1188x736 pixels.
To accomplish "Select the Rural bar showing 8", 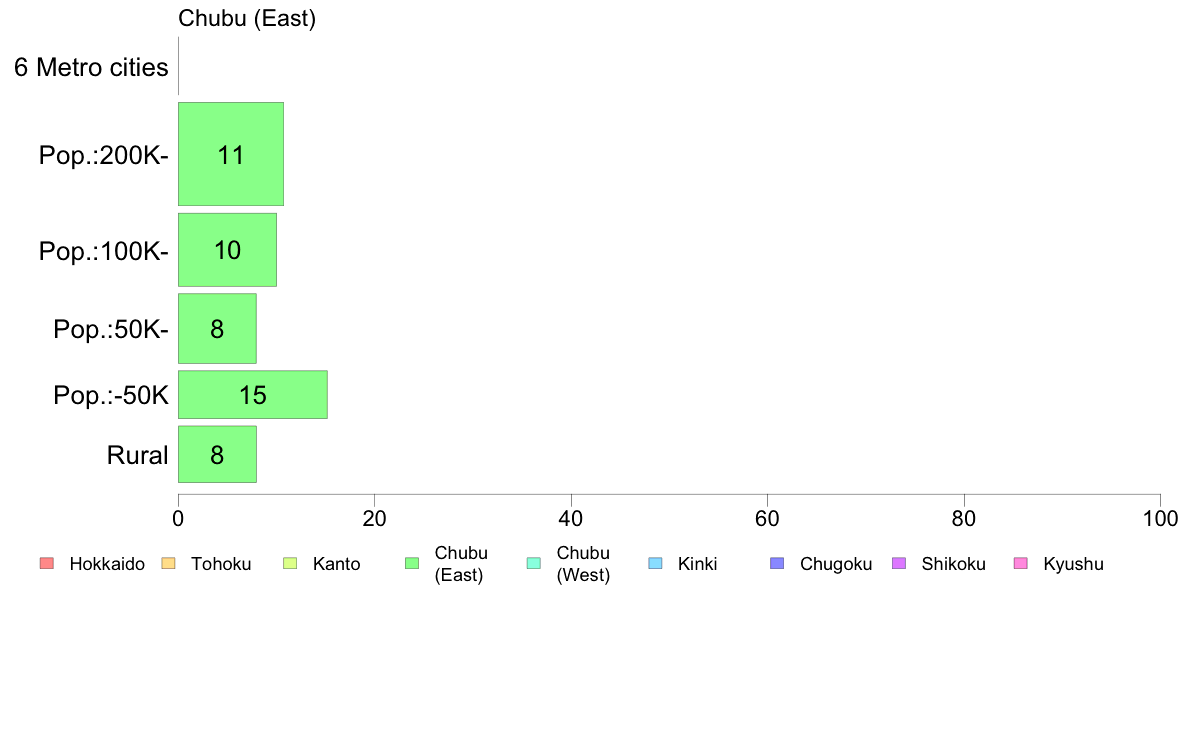I will (x=217, y=454).
